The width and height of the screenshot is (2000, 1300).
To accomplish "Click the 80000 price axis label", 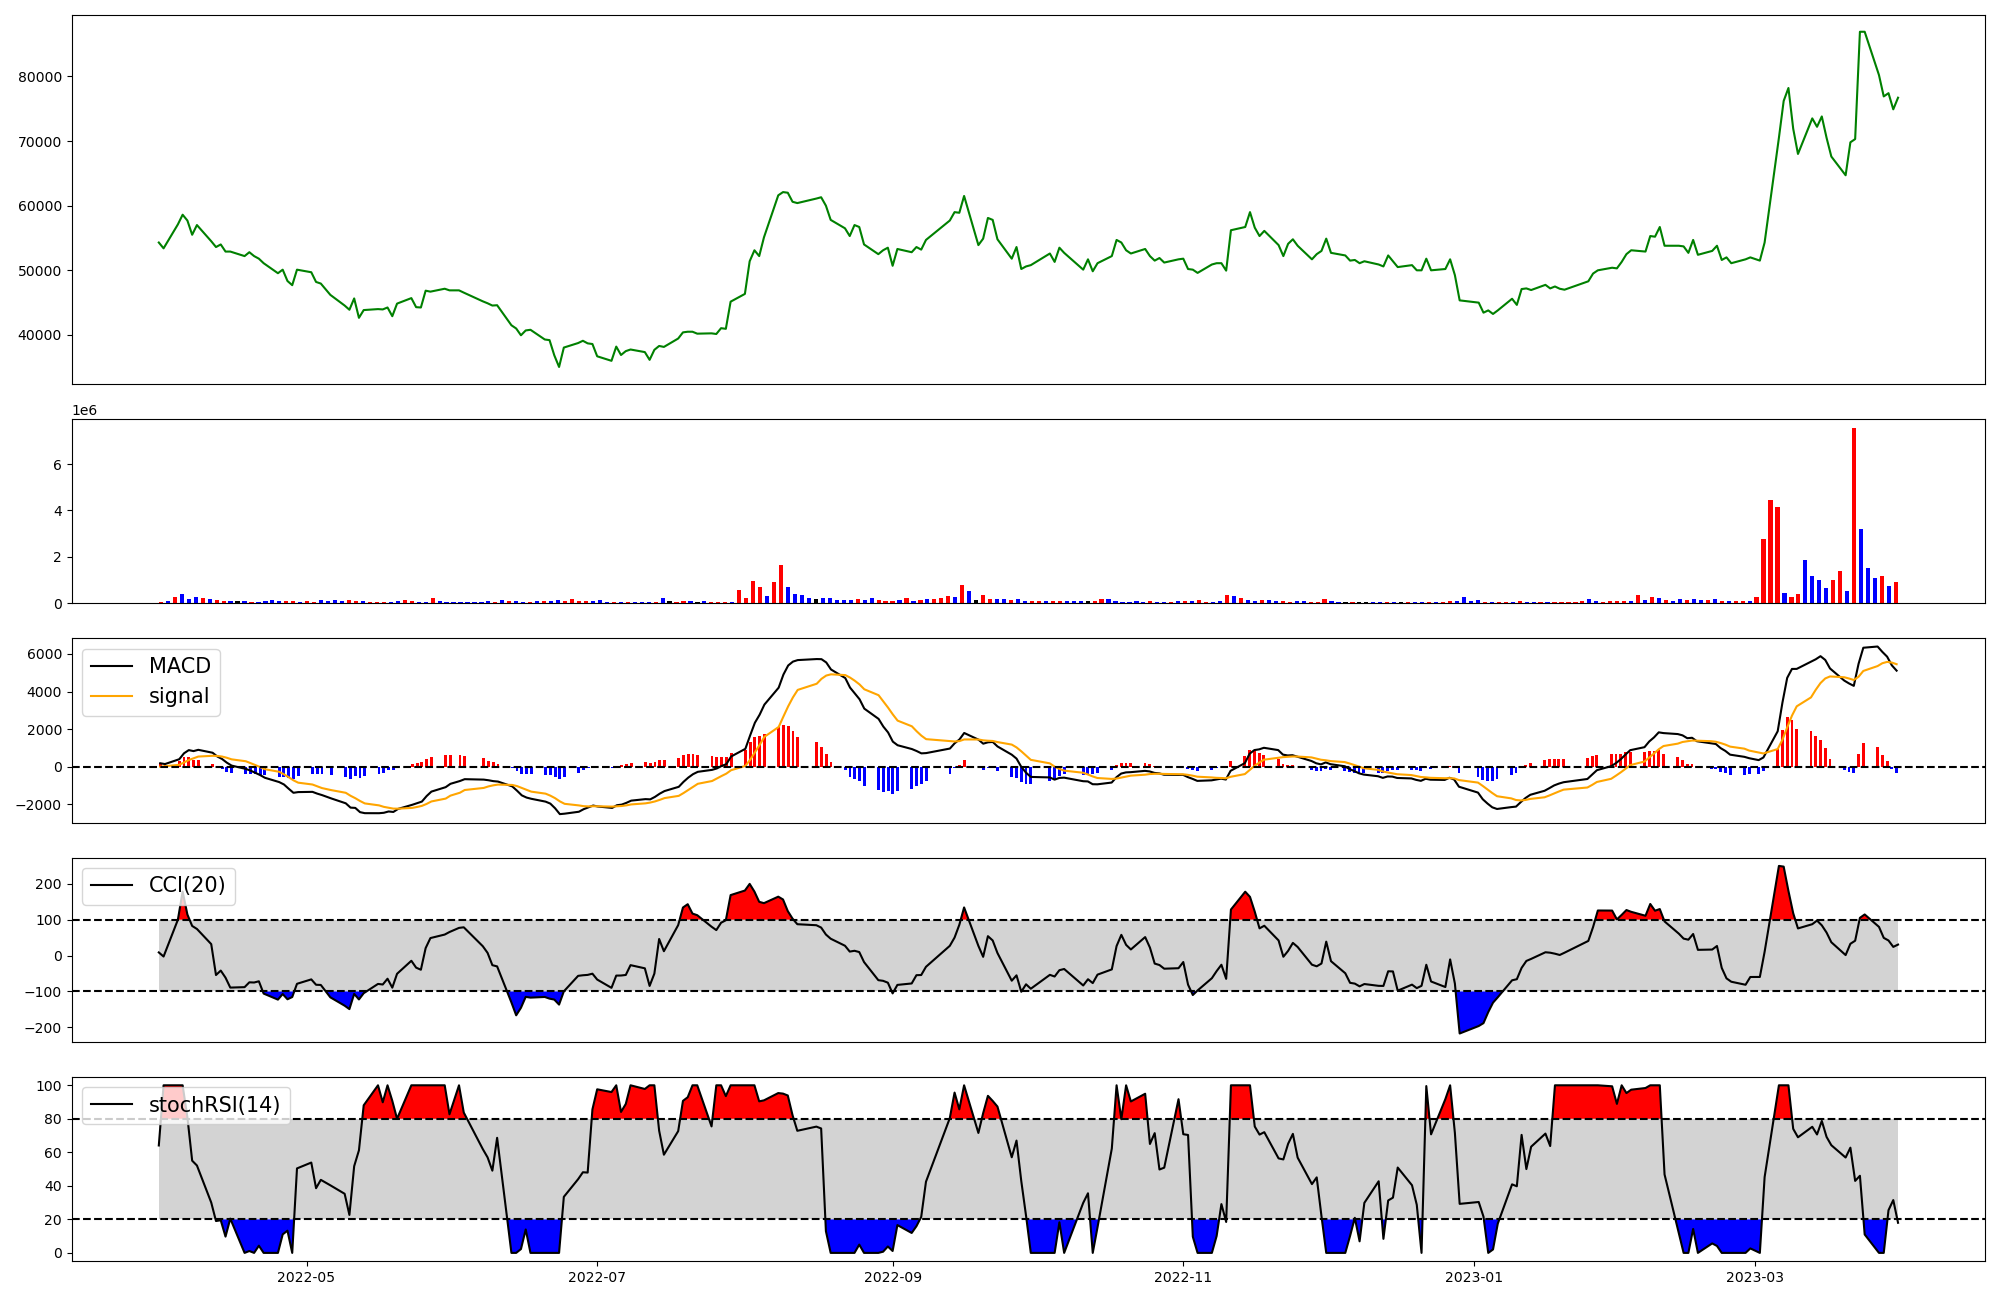I will tap(41, 77).
